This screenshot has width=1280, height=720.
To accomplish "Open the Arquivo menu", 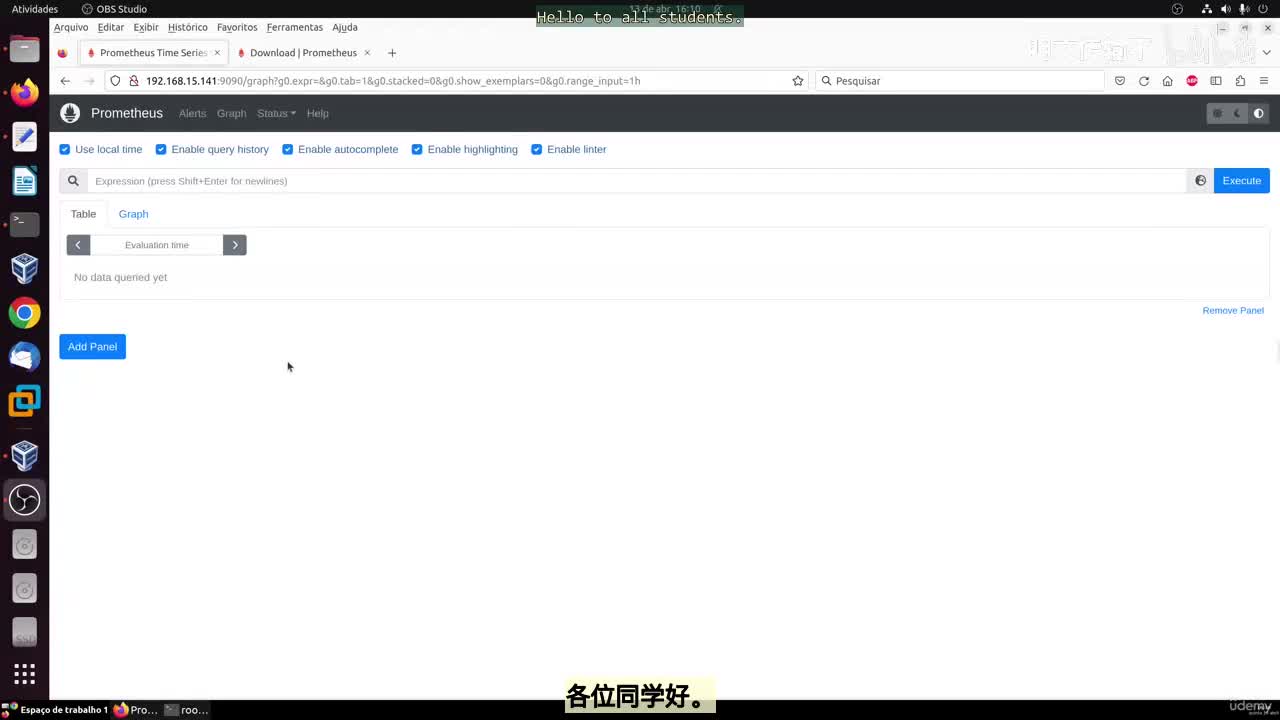I will point(71,27).
